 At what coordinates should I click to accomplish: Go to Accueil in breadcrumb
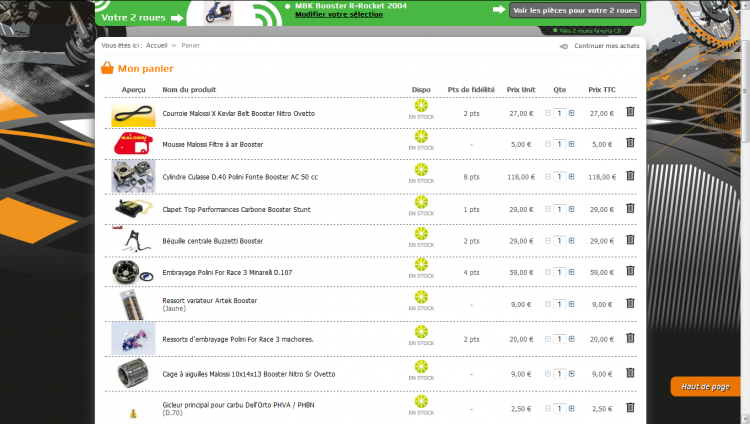(156, 45)
